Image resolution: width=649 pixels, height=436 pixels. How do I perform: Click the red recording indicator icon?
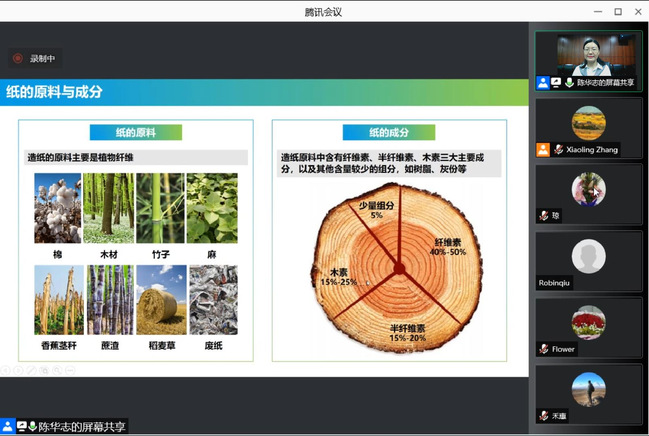tap(17, 58)
